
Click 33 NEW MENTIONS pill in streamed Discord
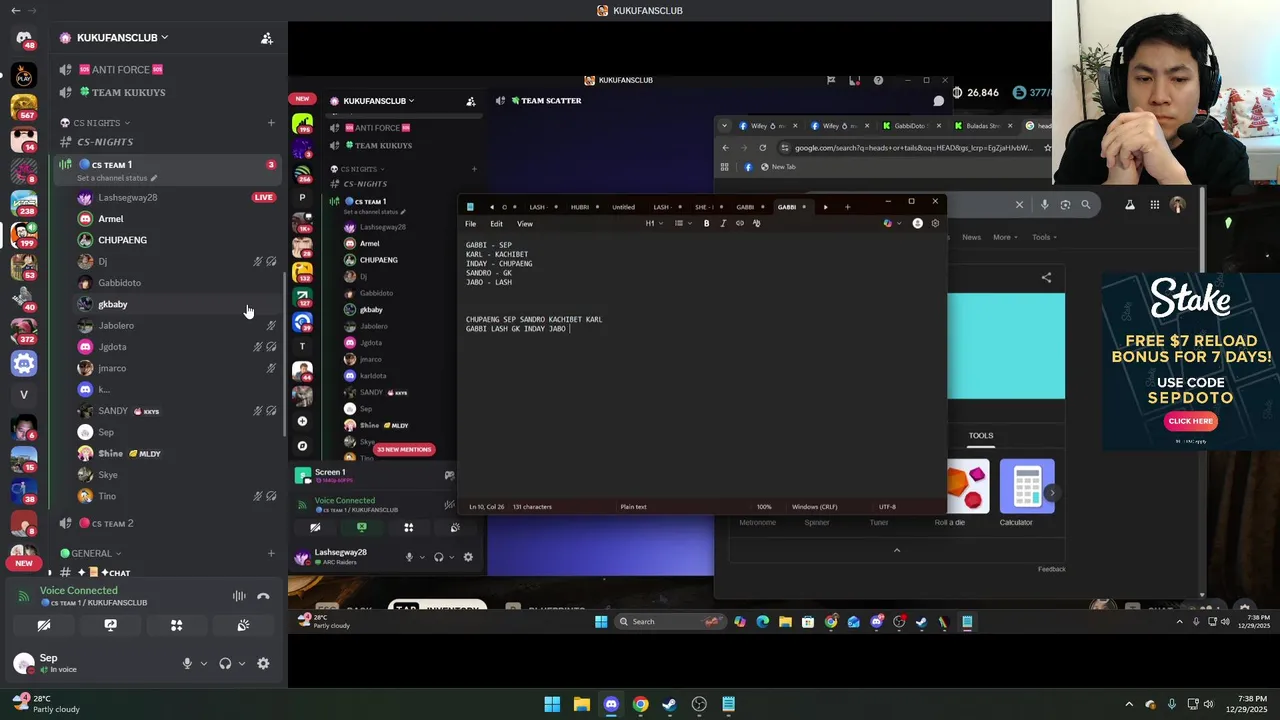(404, 449)
